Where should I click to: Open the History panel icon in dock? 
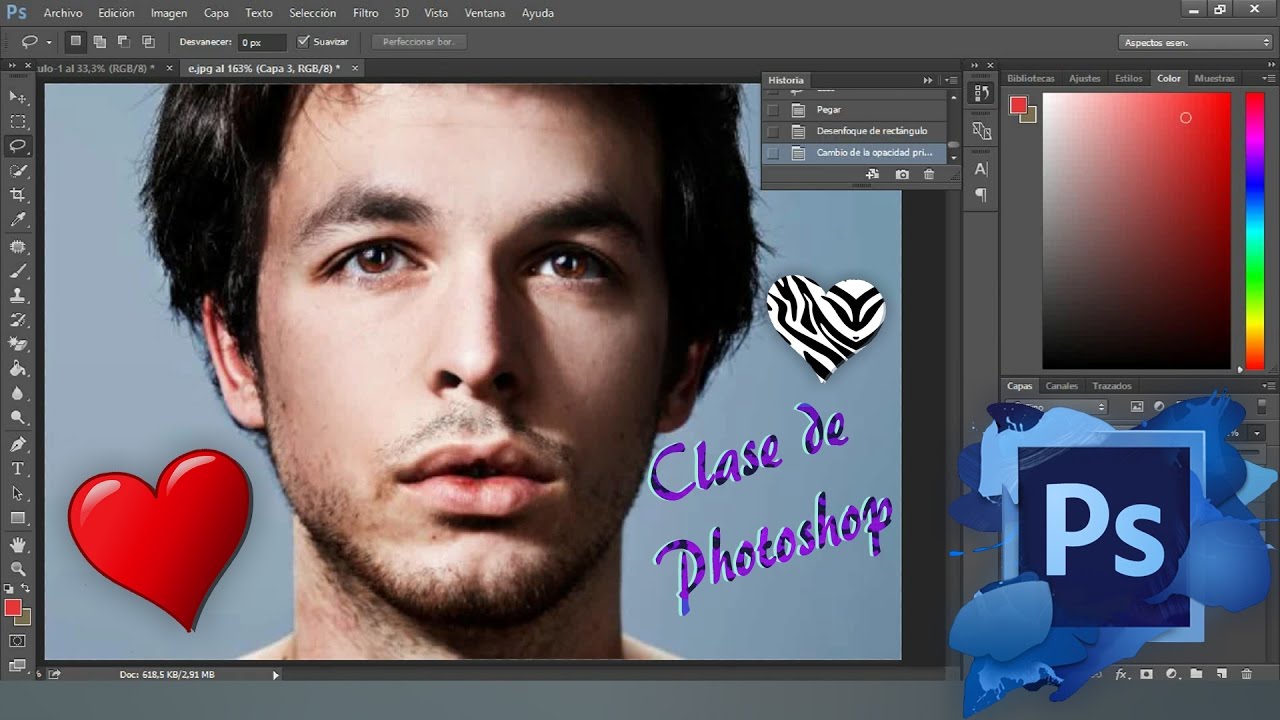coord(981,93)
